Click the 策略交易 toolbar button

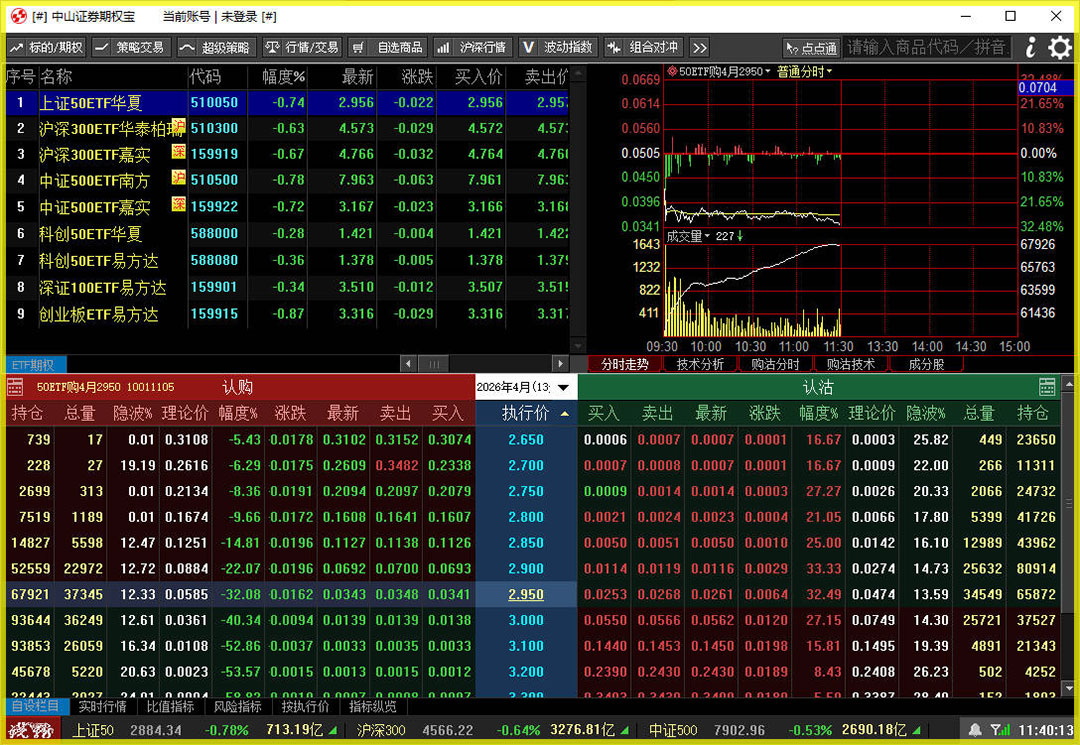pos(130,47)
